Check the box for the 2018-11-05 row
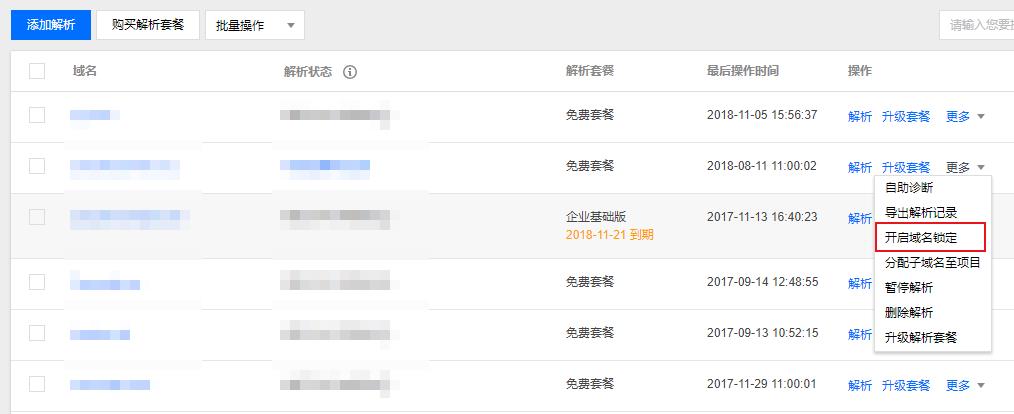The image size is (1014, 414). click(x=37, y=115)
